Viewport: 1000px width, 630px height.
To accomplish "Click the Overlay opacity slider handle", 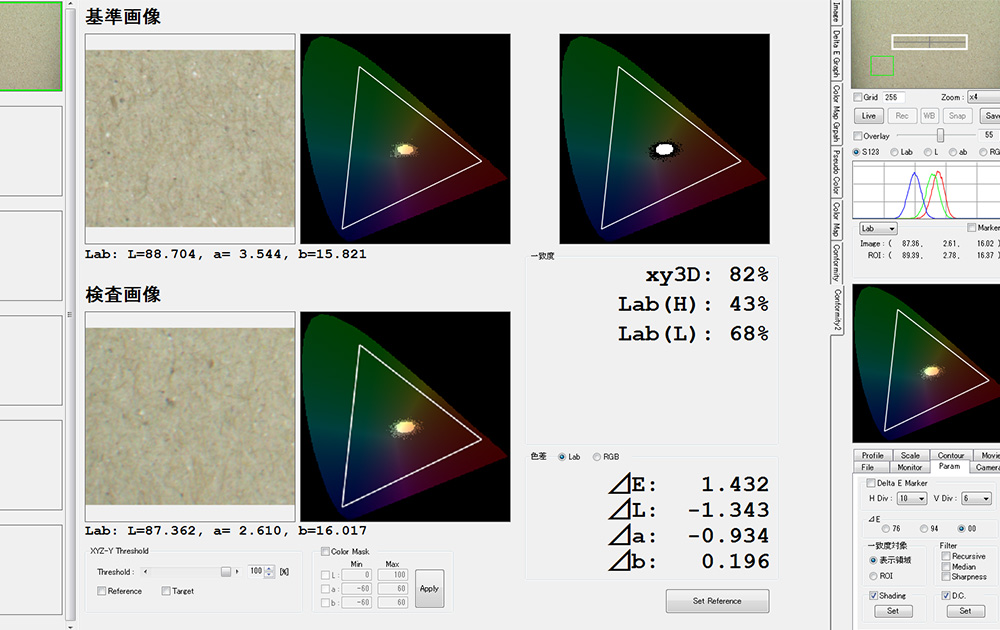I will point(940,135).
